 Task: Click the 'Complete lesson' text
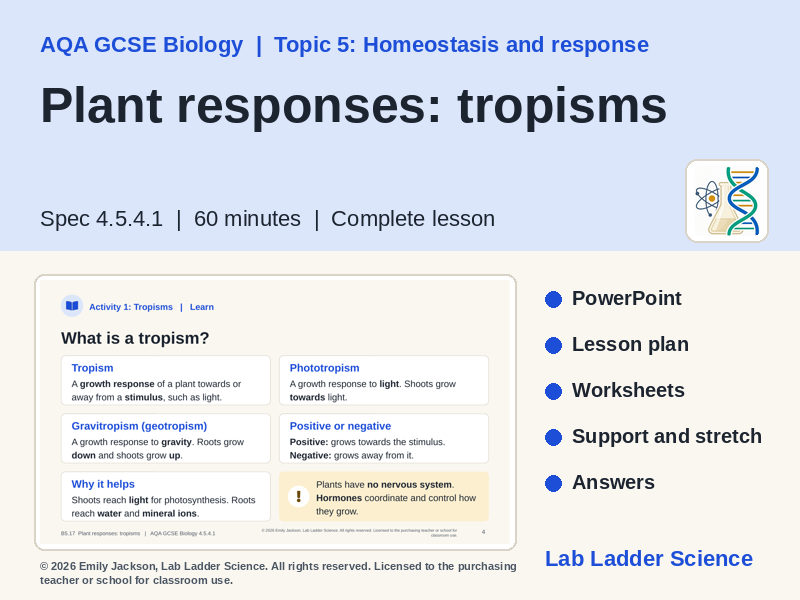tap(413, 219)
